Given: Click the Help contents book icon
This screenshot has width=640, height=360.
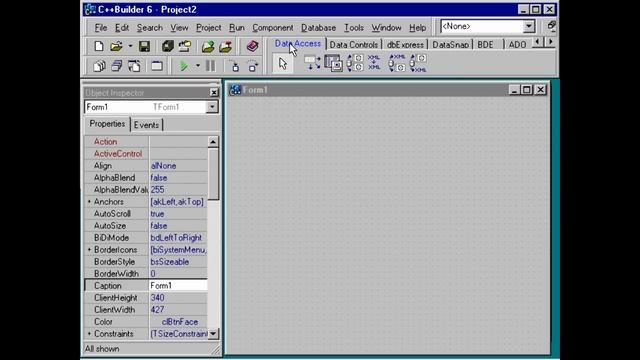Looking at the screenshot, I should [252, 46].
